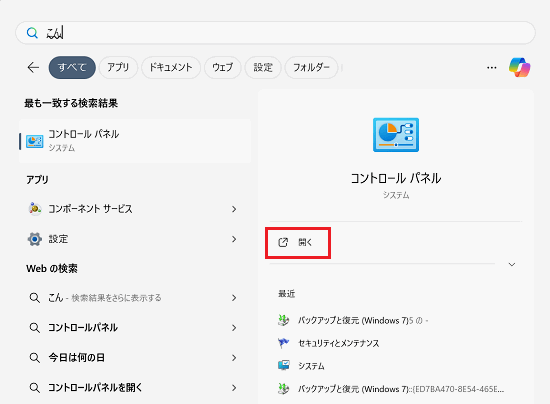This screenshot has width=550, height=404.
Task: Switch to the ウェブ filter tab
Action: 222,67
